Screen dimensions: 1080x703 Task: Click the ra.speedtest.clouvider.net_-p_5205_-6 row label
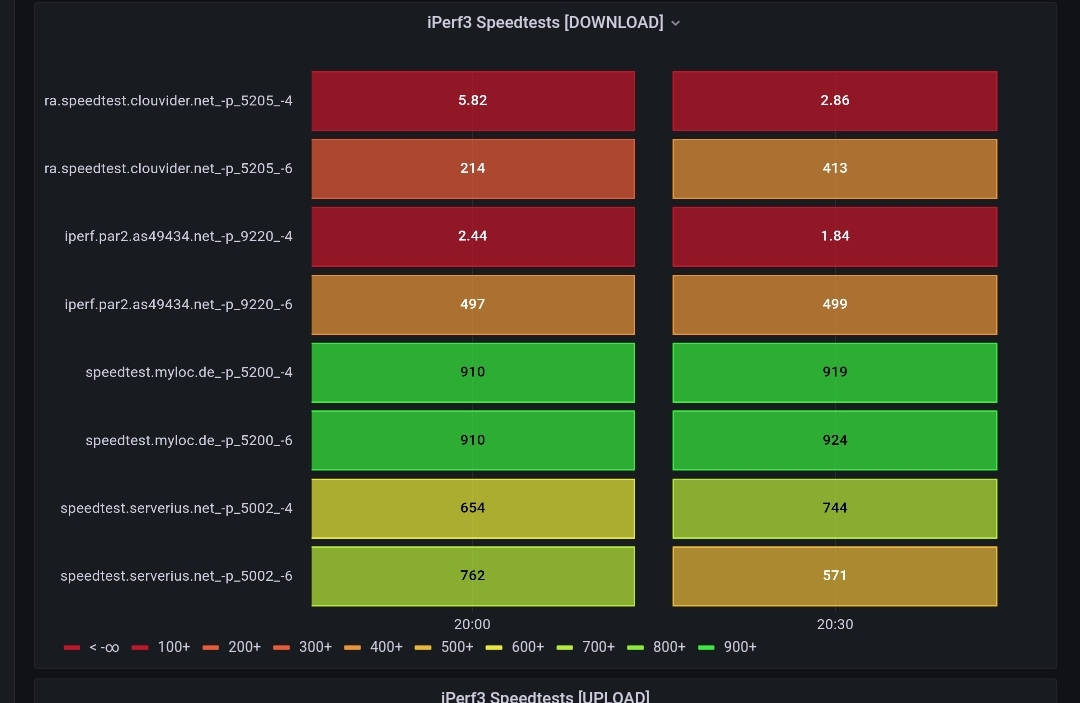coord(168,169)
